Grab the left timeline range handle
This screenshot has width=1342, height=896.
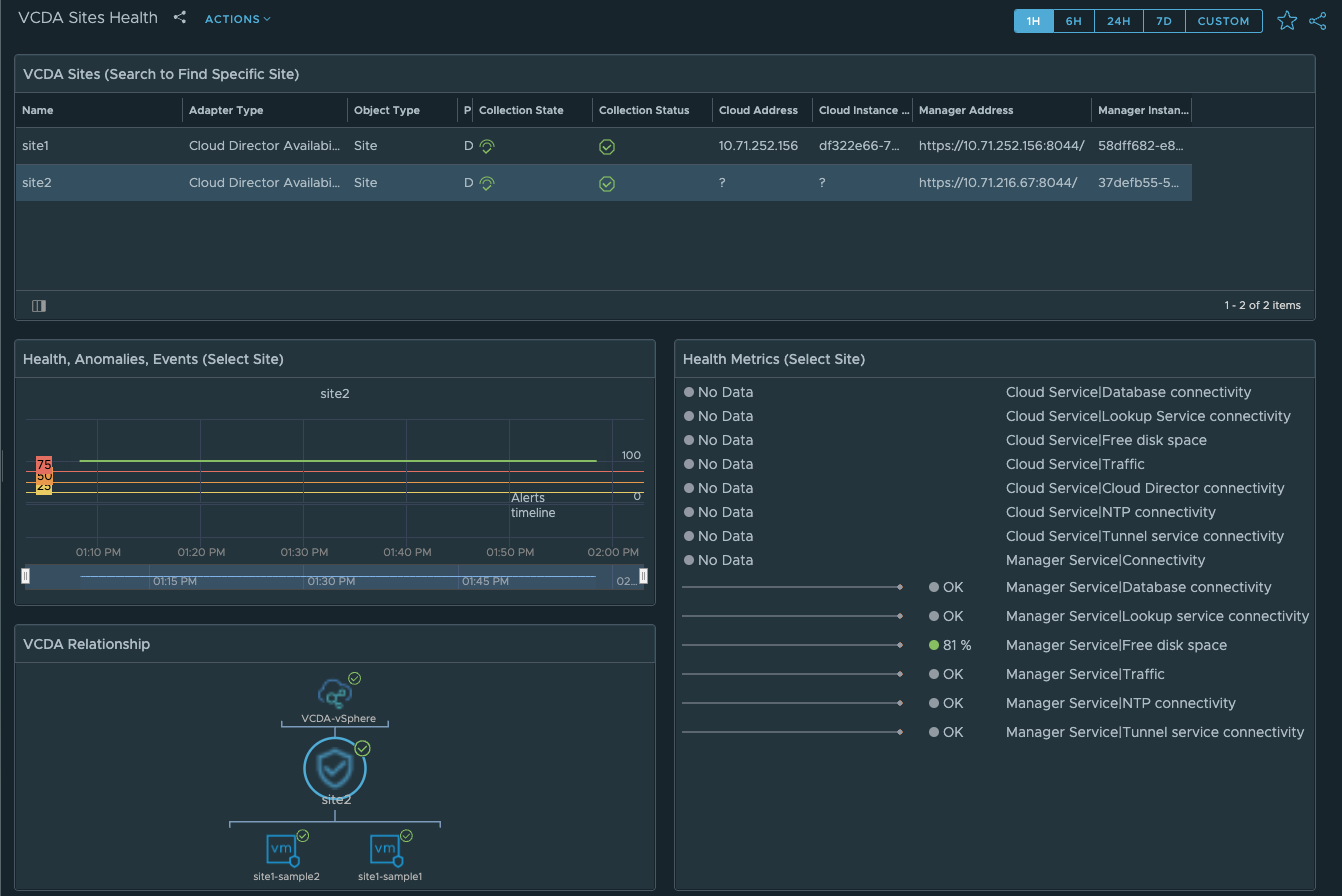point(26,576)
